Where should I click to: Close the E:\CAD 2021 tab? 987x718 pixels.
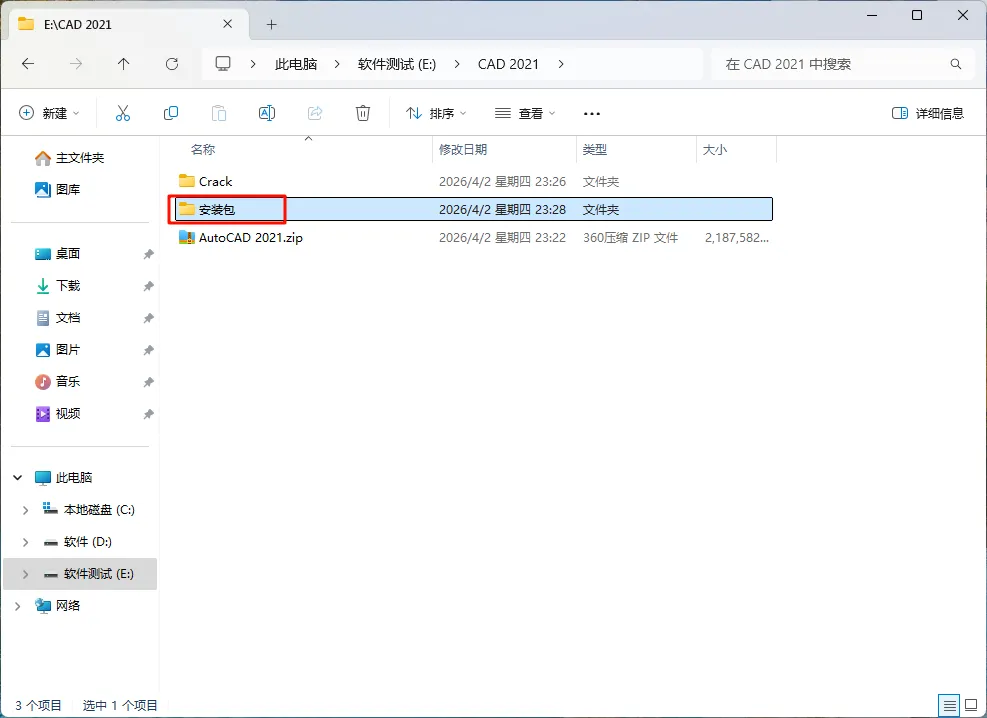coord(228,24)
